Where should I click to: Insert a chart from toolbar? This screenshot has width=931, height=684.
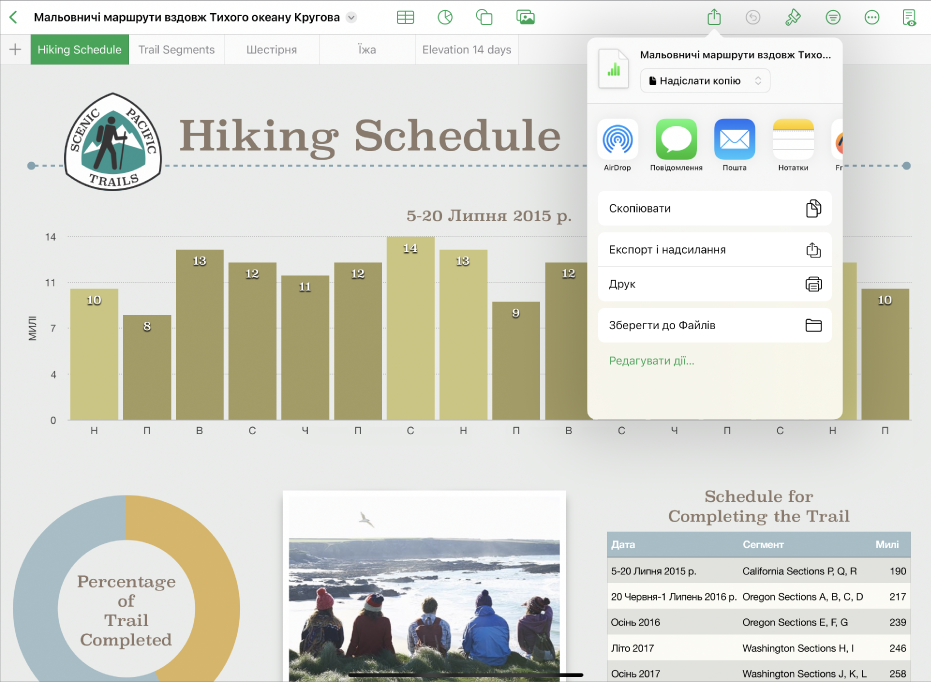(x=445, y=17)
